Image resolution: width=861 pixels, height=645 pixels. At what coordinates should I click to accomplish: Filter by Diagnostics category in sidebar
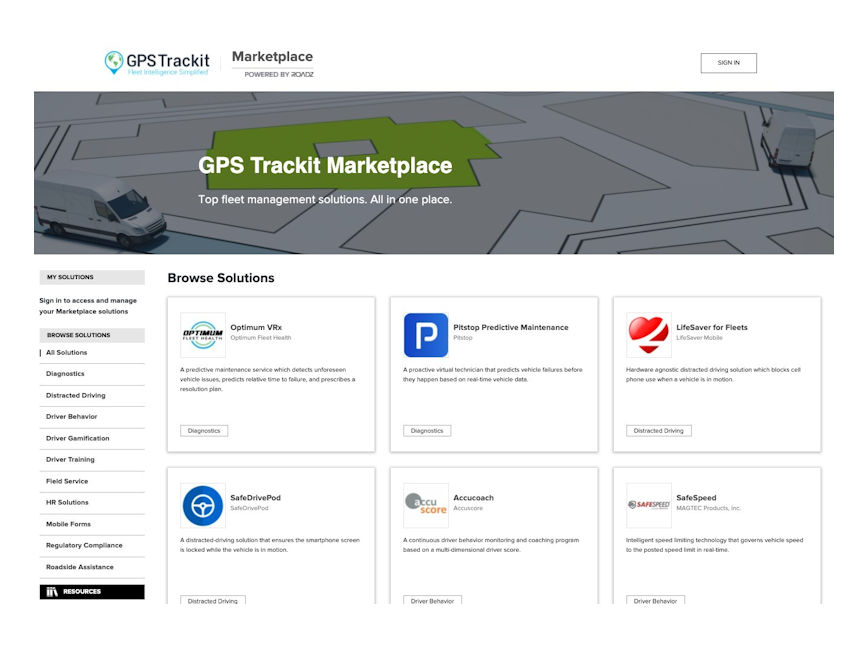[x=65, y=374]
